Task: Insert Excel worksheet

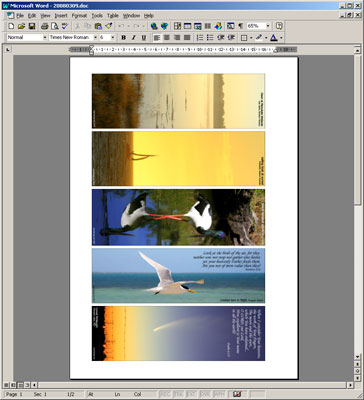Action: (198, 26)
